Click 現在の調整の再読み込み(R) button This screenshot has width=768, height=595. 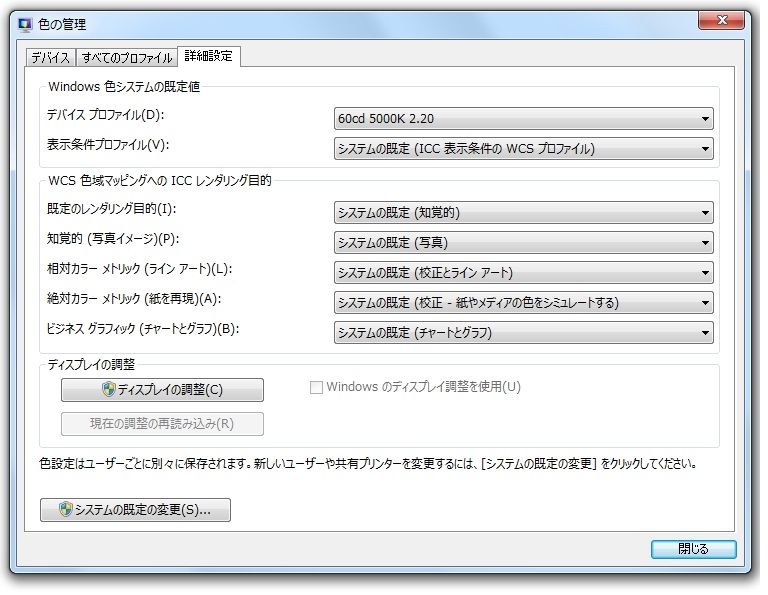pyautogui.click(x=162, y=424)
